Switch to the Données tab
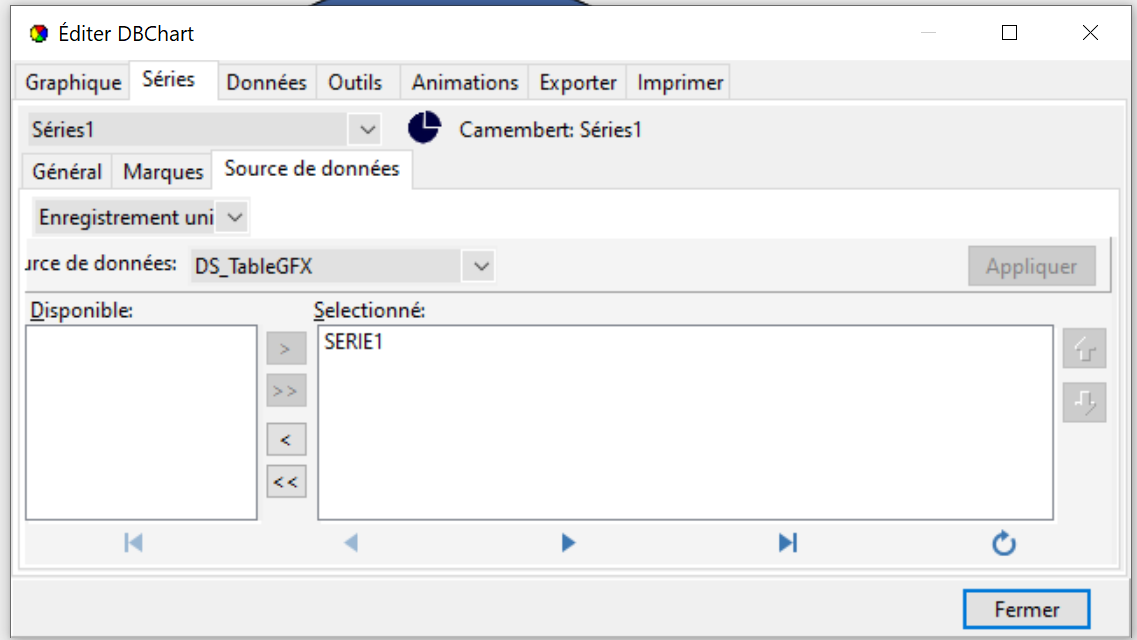 pyautogui.click(x=267, y=83)
